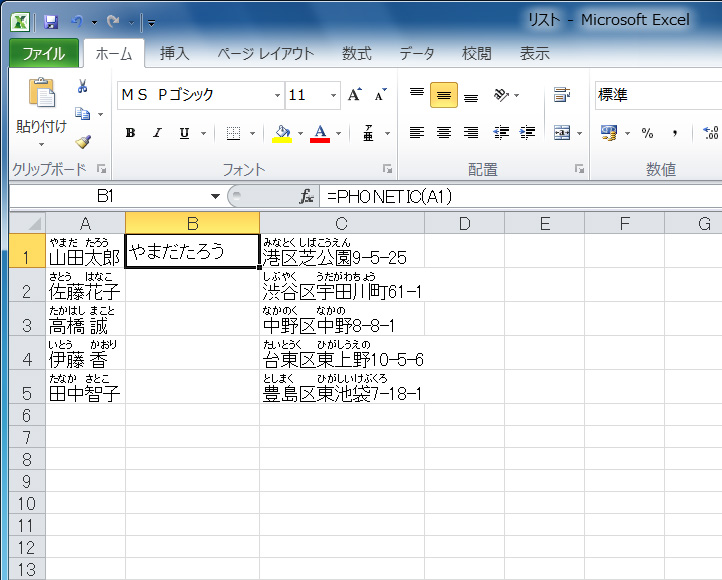Switch to the 挿入 tab
Viewport: 722px width, 580px height.
pos(175,54)
